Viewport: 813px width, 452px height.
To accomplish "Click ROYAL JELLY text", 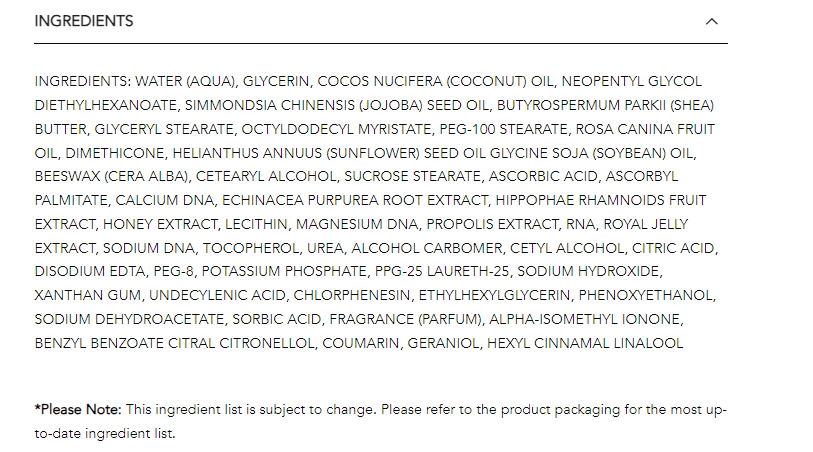I will click(646, 224).
